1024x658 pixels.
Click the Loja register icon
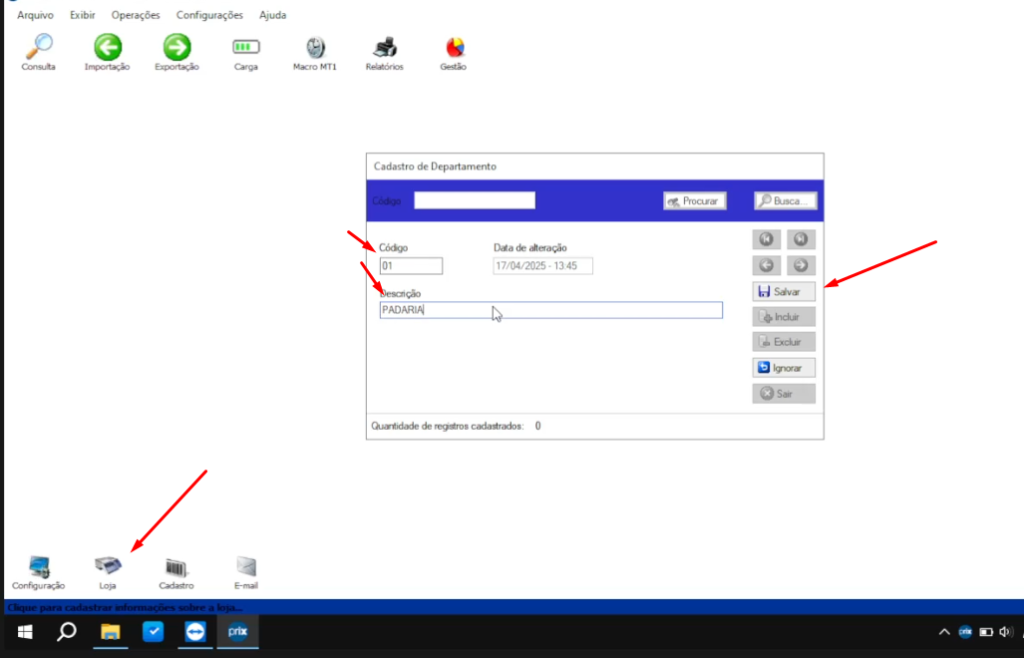pos(107,568)
